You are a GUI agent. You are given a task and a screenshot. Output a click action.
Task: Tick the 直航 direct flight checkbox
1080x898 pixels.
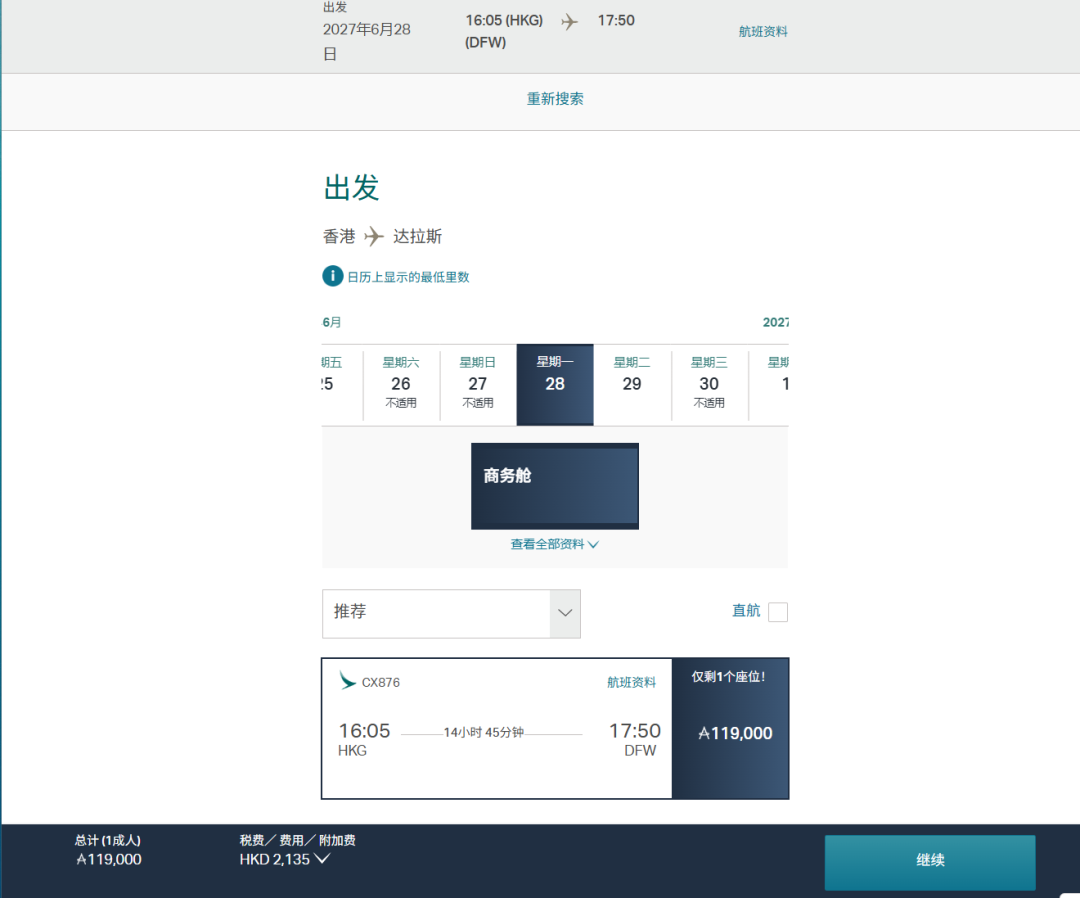click(778, 612)
